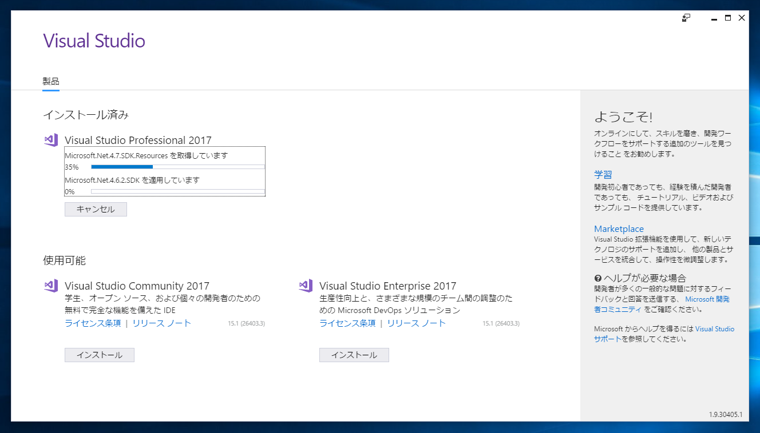Click the ヘルプが必要な場合 heading
This screenshot has height=433, width=760.
[x=645, y=278]
